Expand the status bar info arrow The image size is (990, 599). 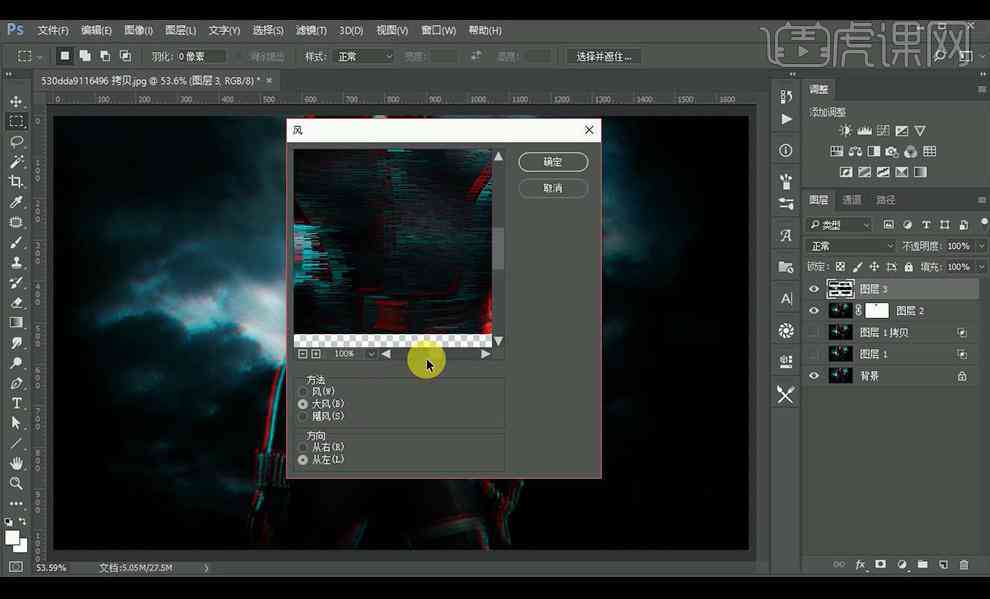(206, 568)
